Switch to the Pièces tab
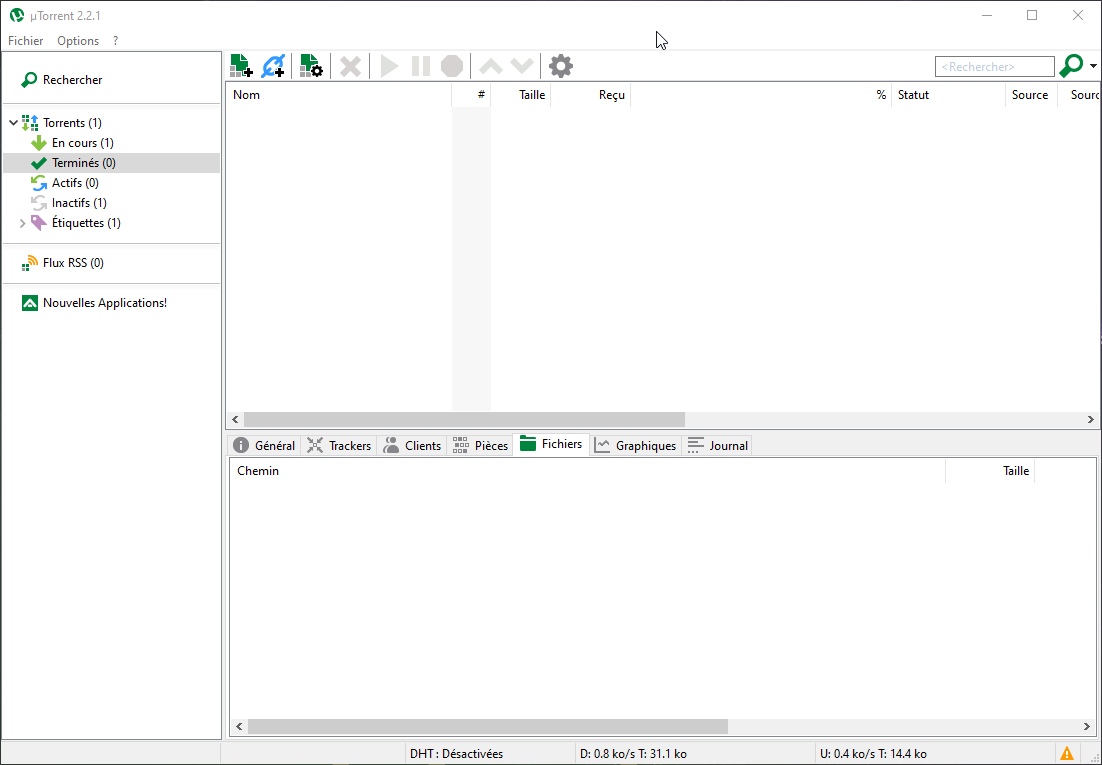The height and width of the screenshot is (765, 1102). coord(480,445)
